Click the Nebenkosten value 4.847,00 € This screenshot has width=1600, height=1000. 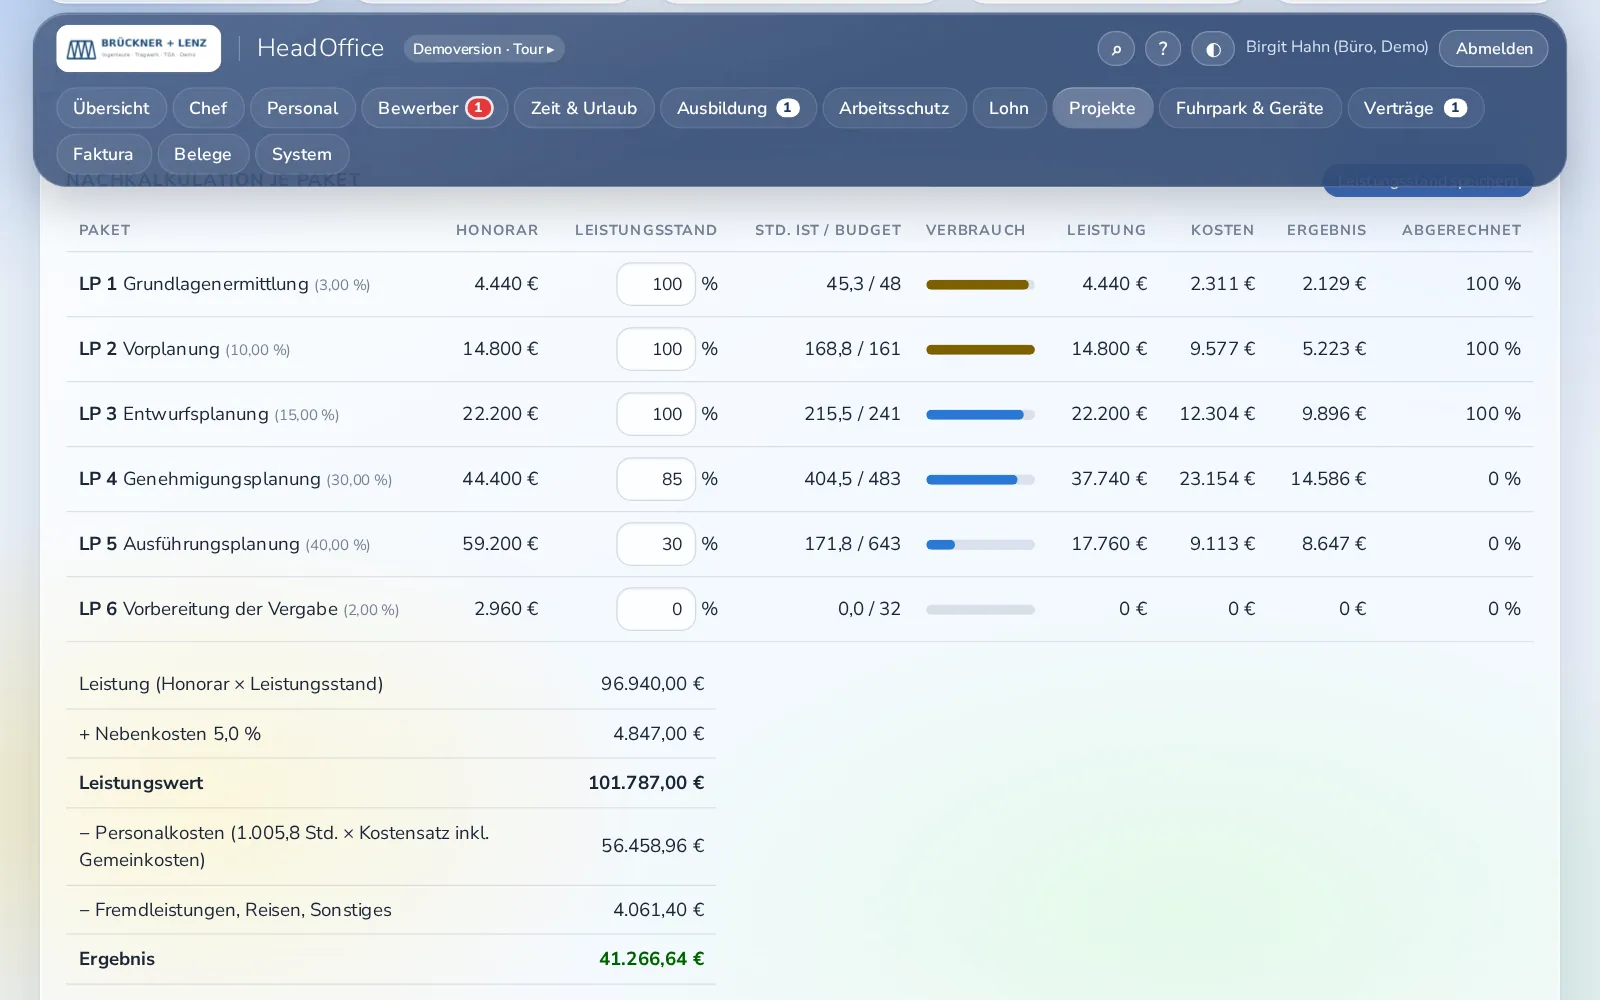658,734
